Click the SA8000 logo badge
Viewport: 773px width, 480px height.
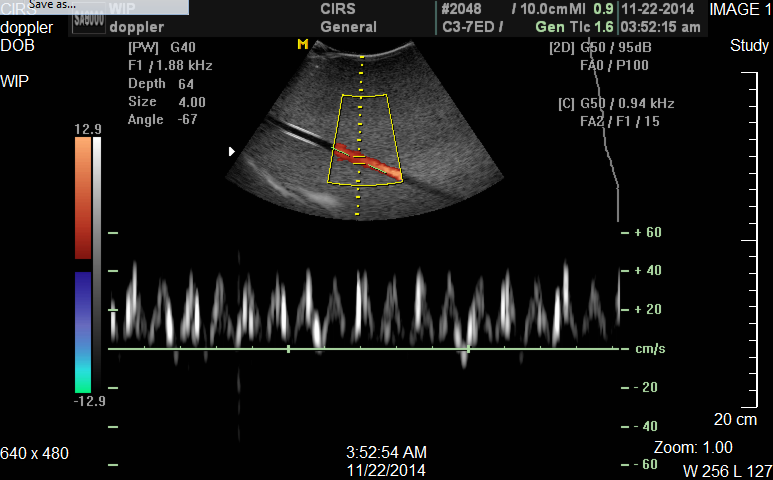tap(89, 21)
